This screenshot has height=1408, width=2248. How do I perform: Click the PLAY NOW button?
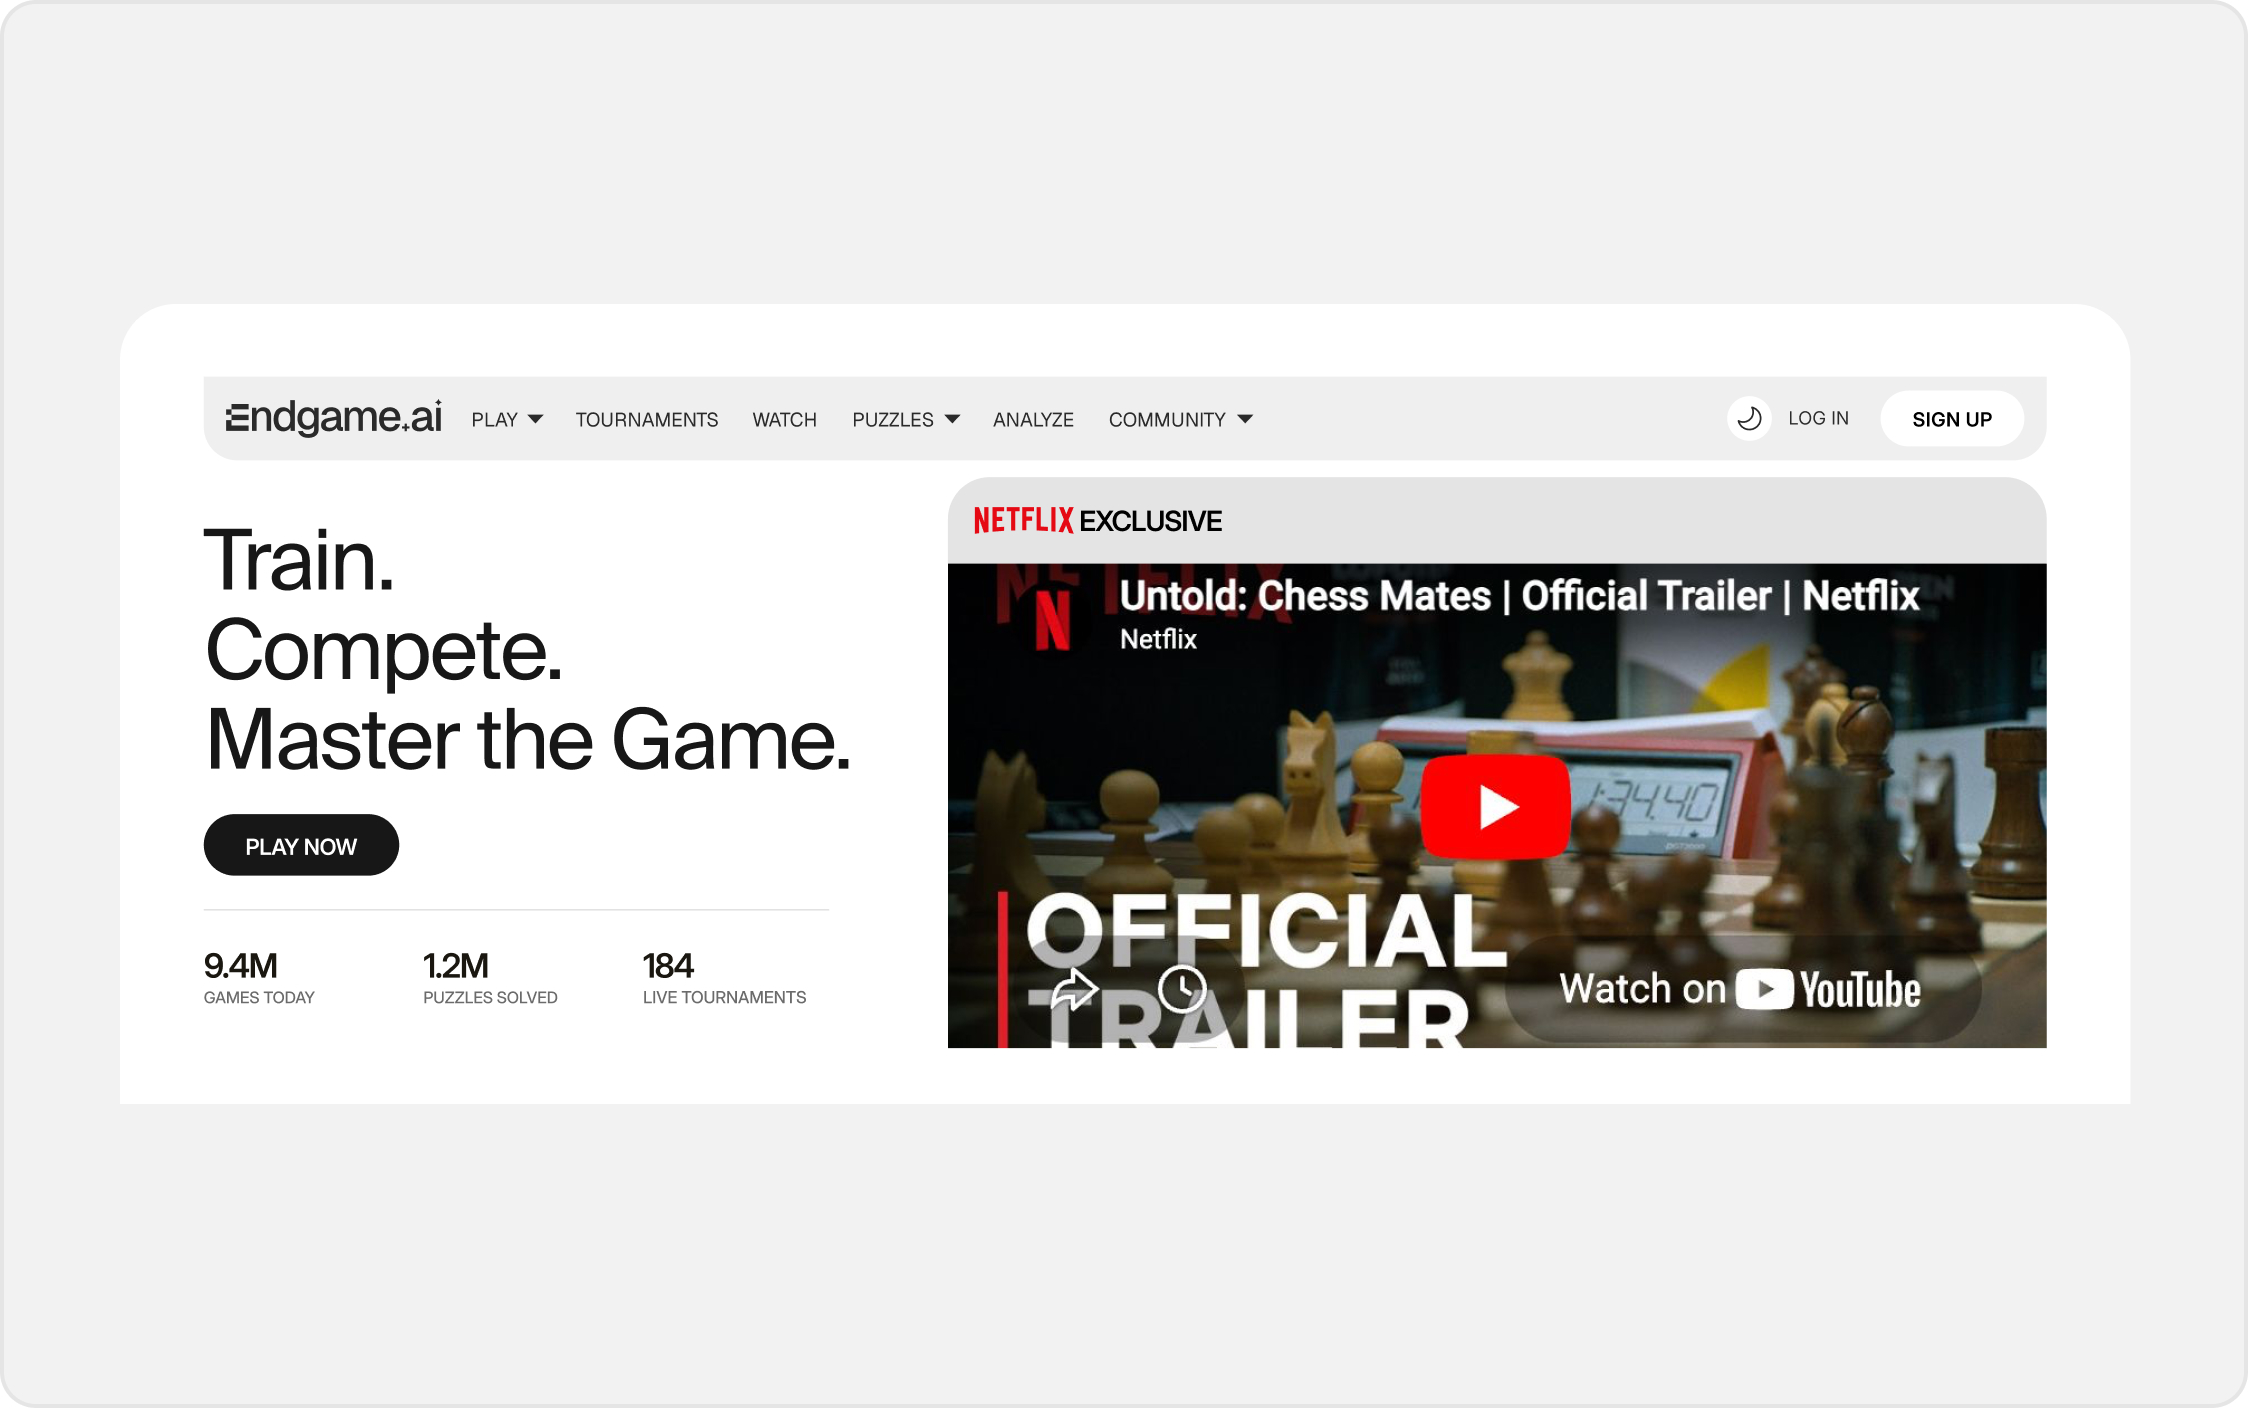tap(301, 845)
